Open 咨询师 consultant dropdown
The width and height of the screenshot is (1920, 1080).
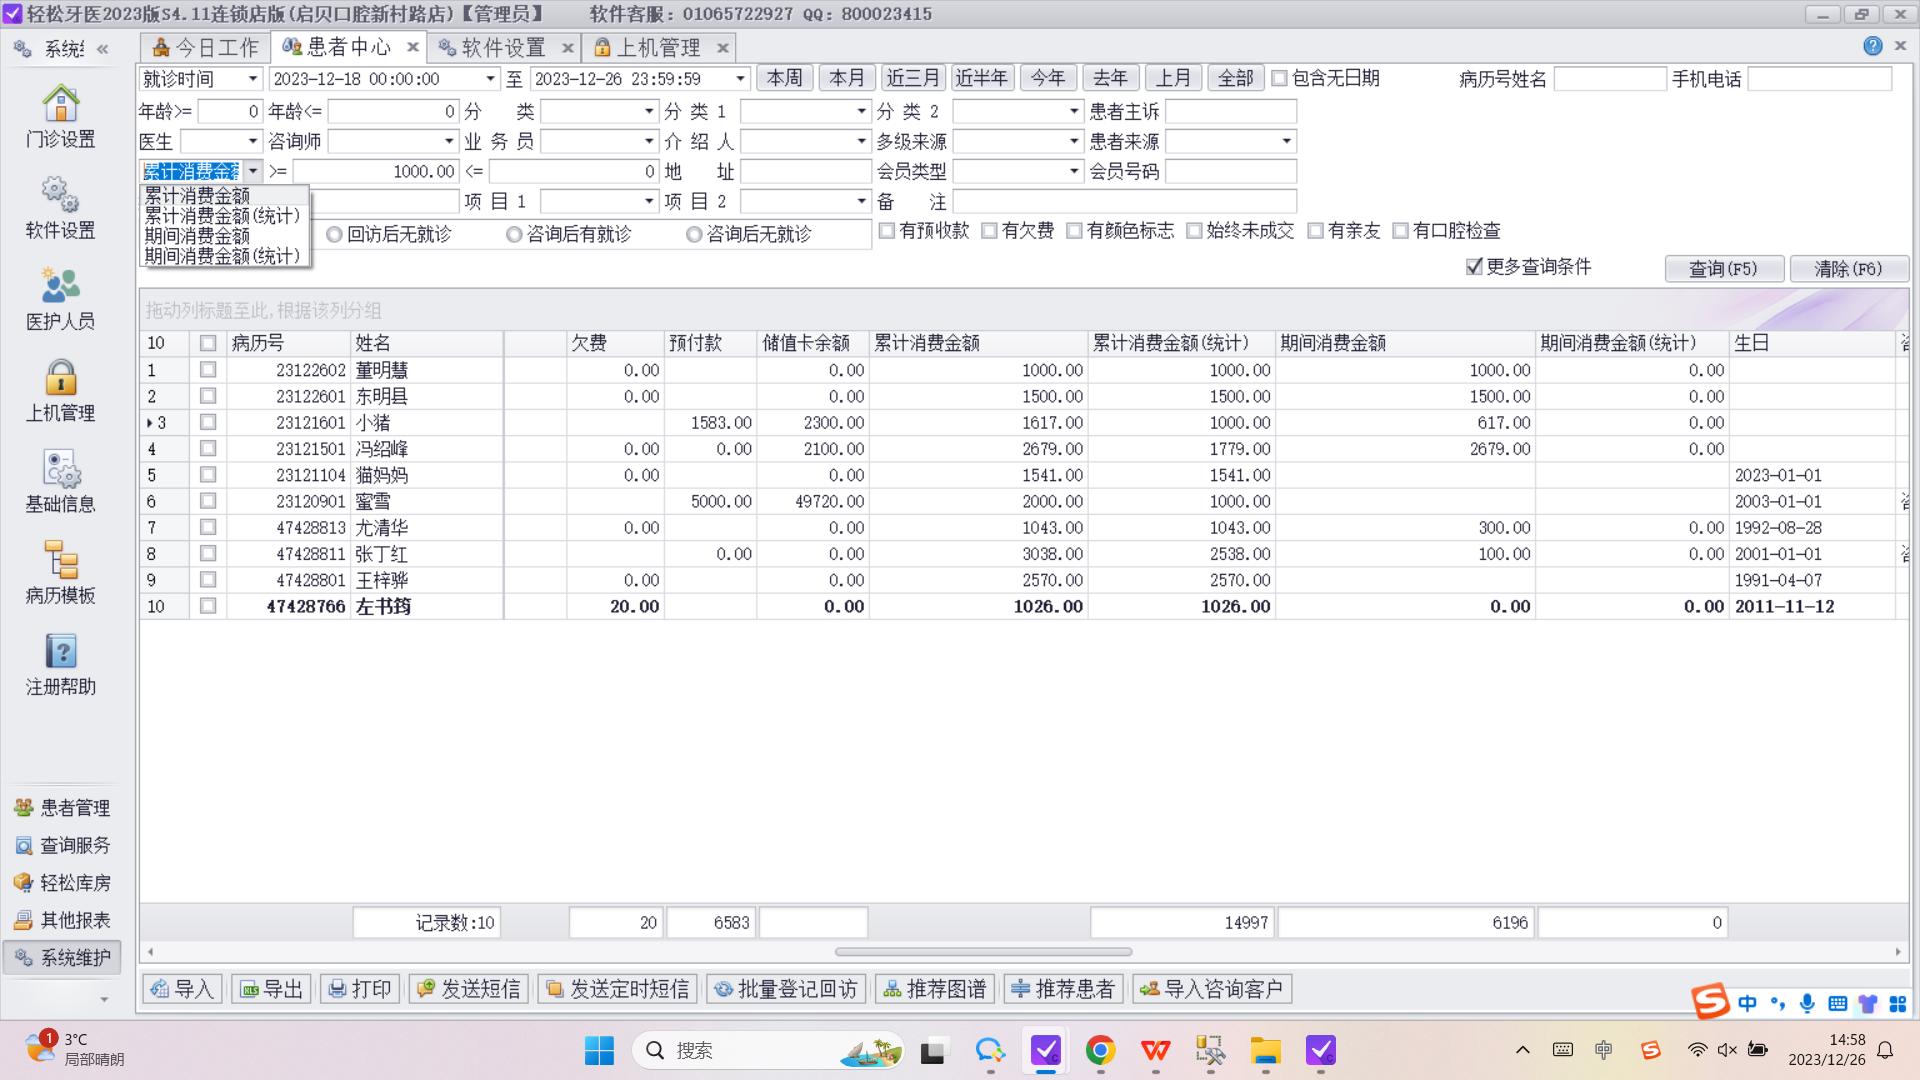(449, 142)
